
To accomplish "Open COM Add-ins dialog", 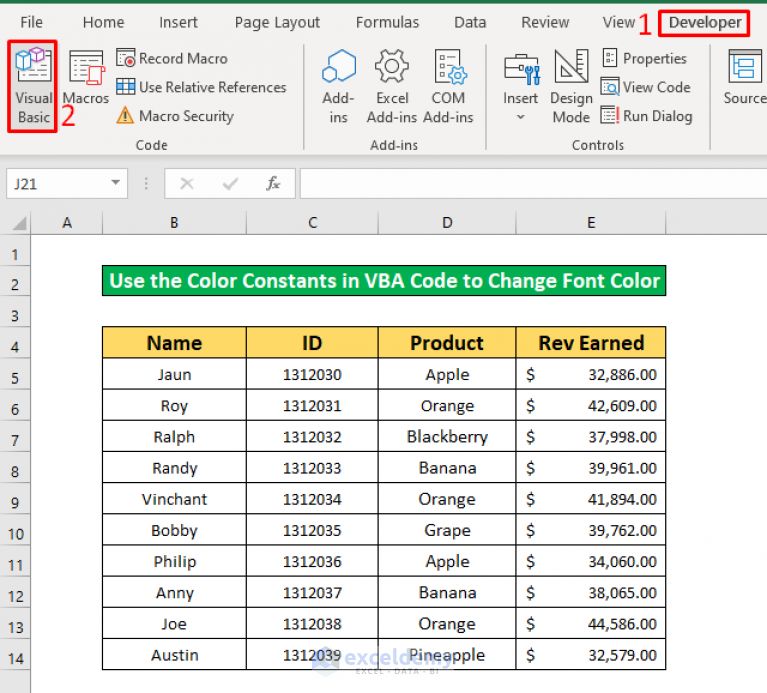I will coord(449,87).
